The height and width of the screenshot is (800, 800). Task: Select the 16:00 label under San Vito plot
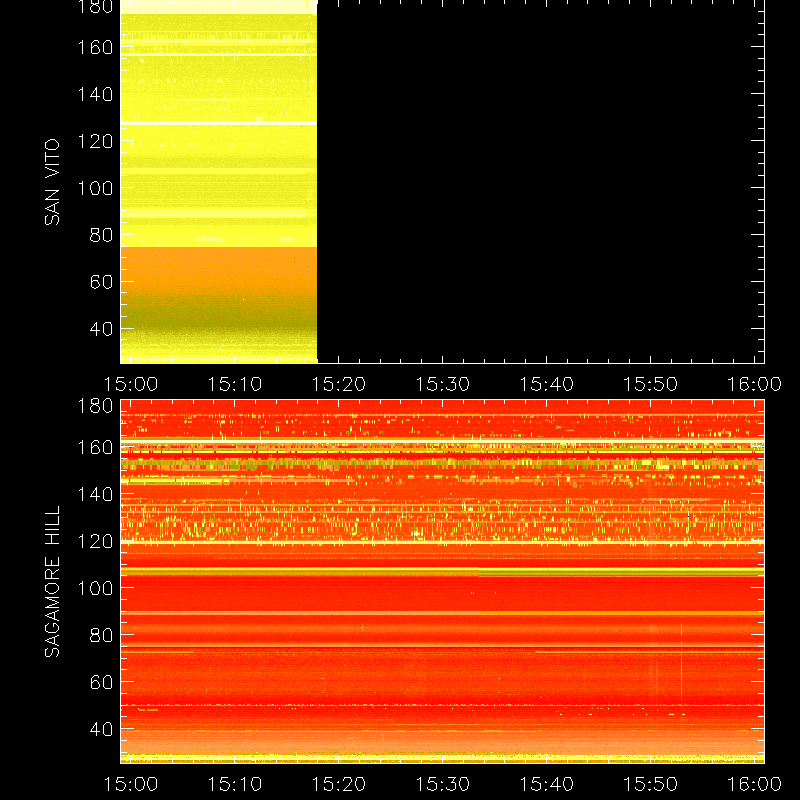click(x=754, y=384)
